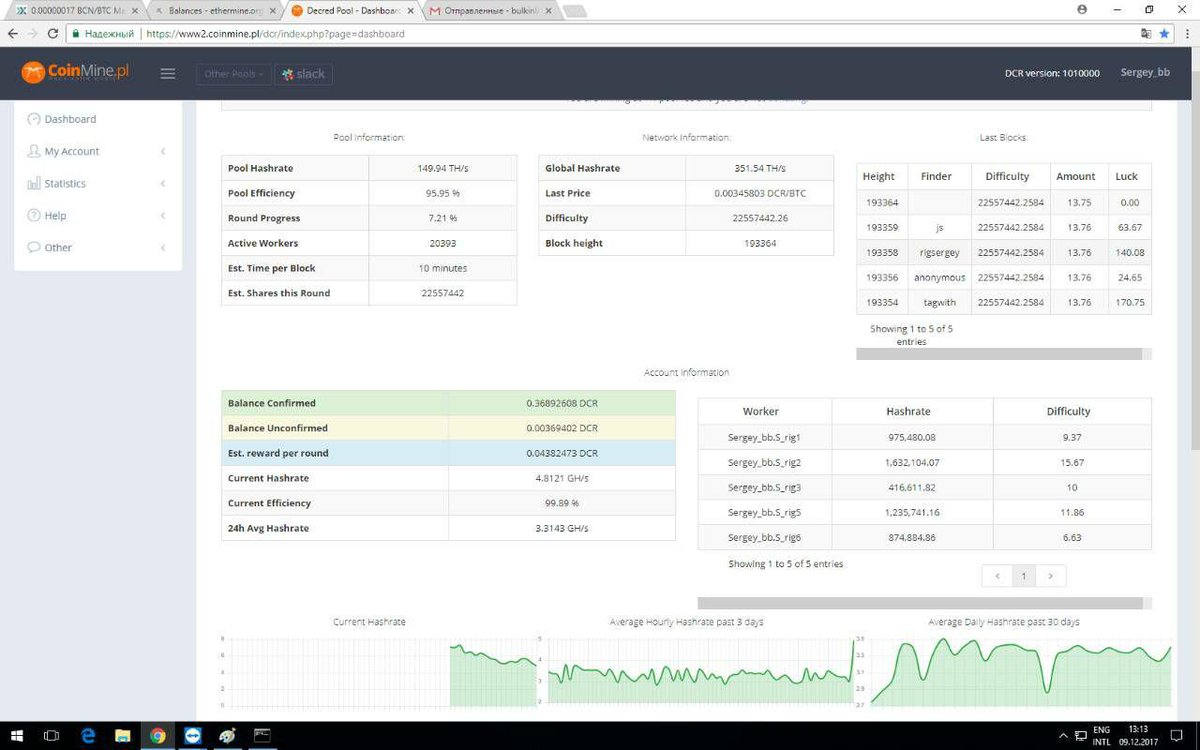Open the Other Pools dropdown
This screenshot has width=1200, height=750.
click(234, 74)
